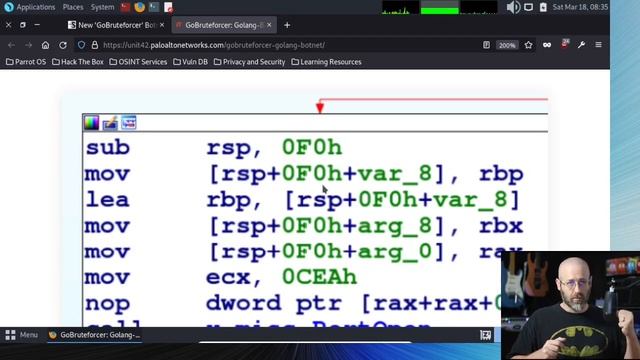Bookmark this page with the star
Viewport: 640px width, 360px height.
point(529,45)
